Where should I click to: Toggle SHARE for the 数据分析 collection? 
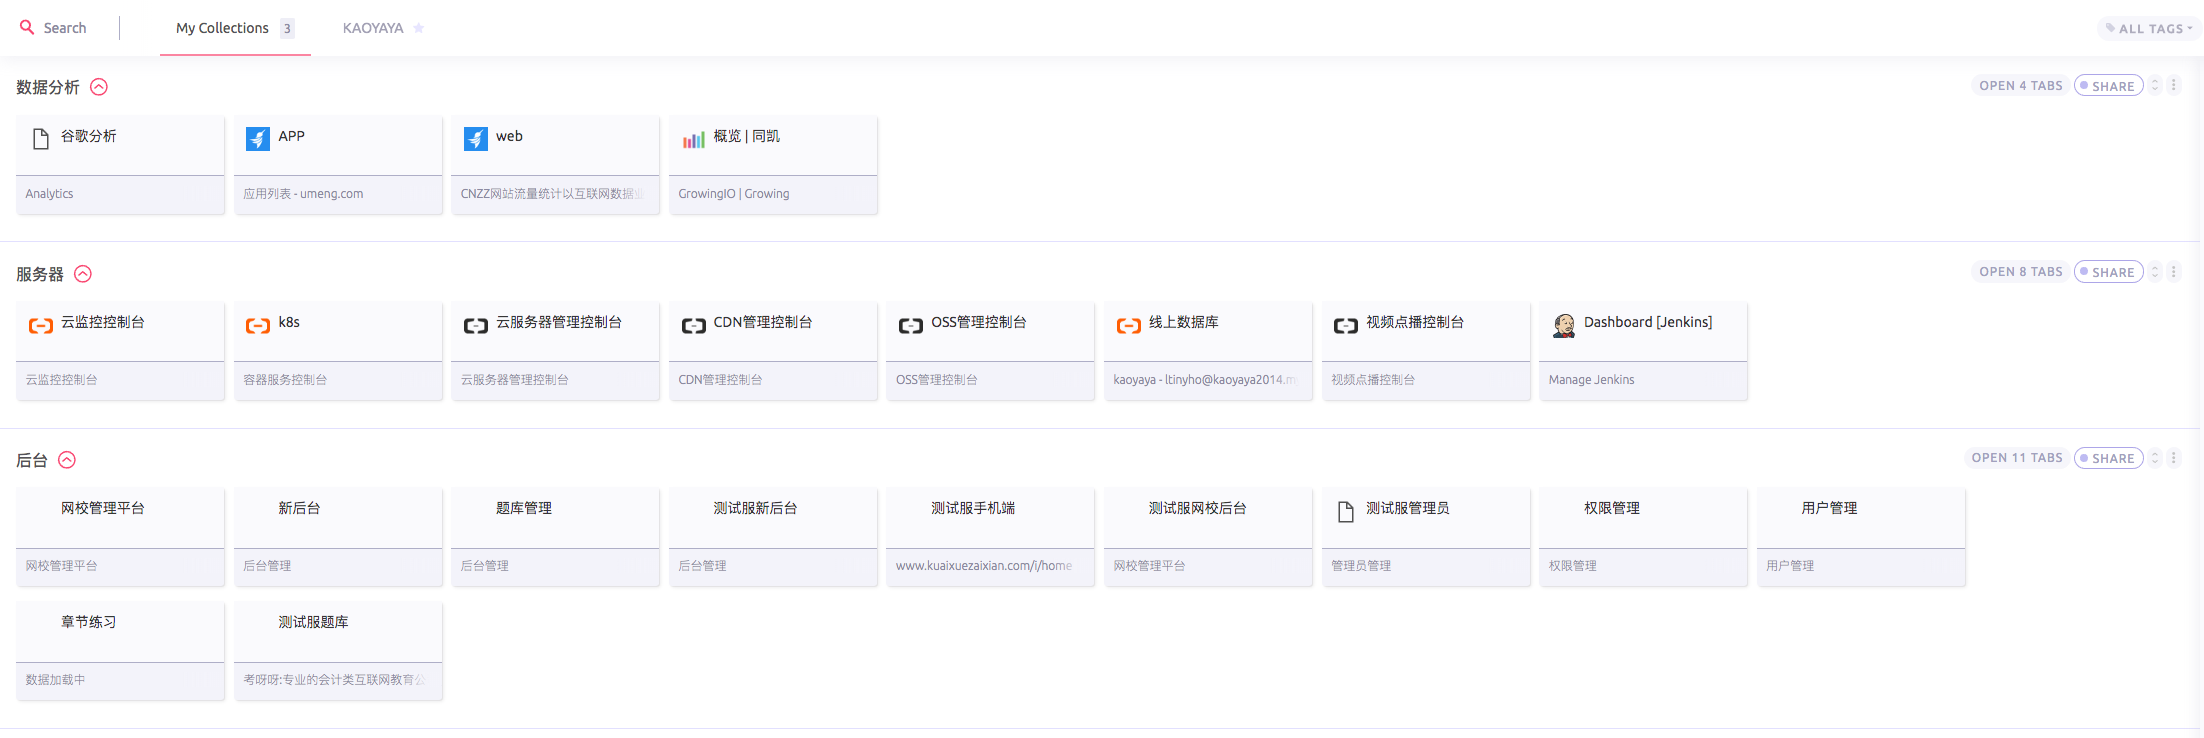[2109, 86]
